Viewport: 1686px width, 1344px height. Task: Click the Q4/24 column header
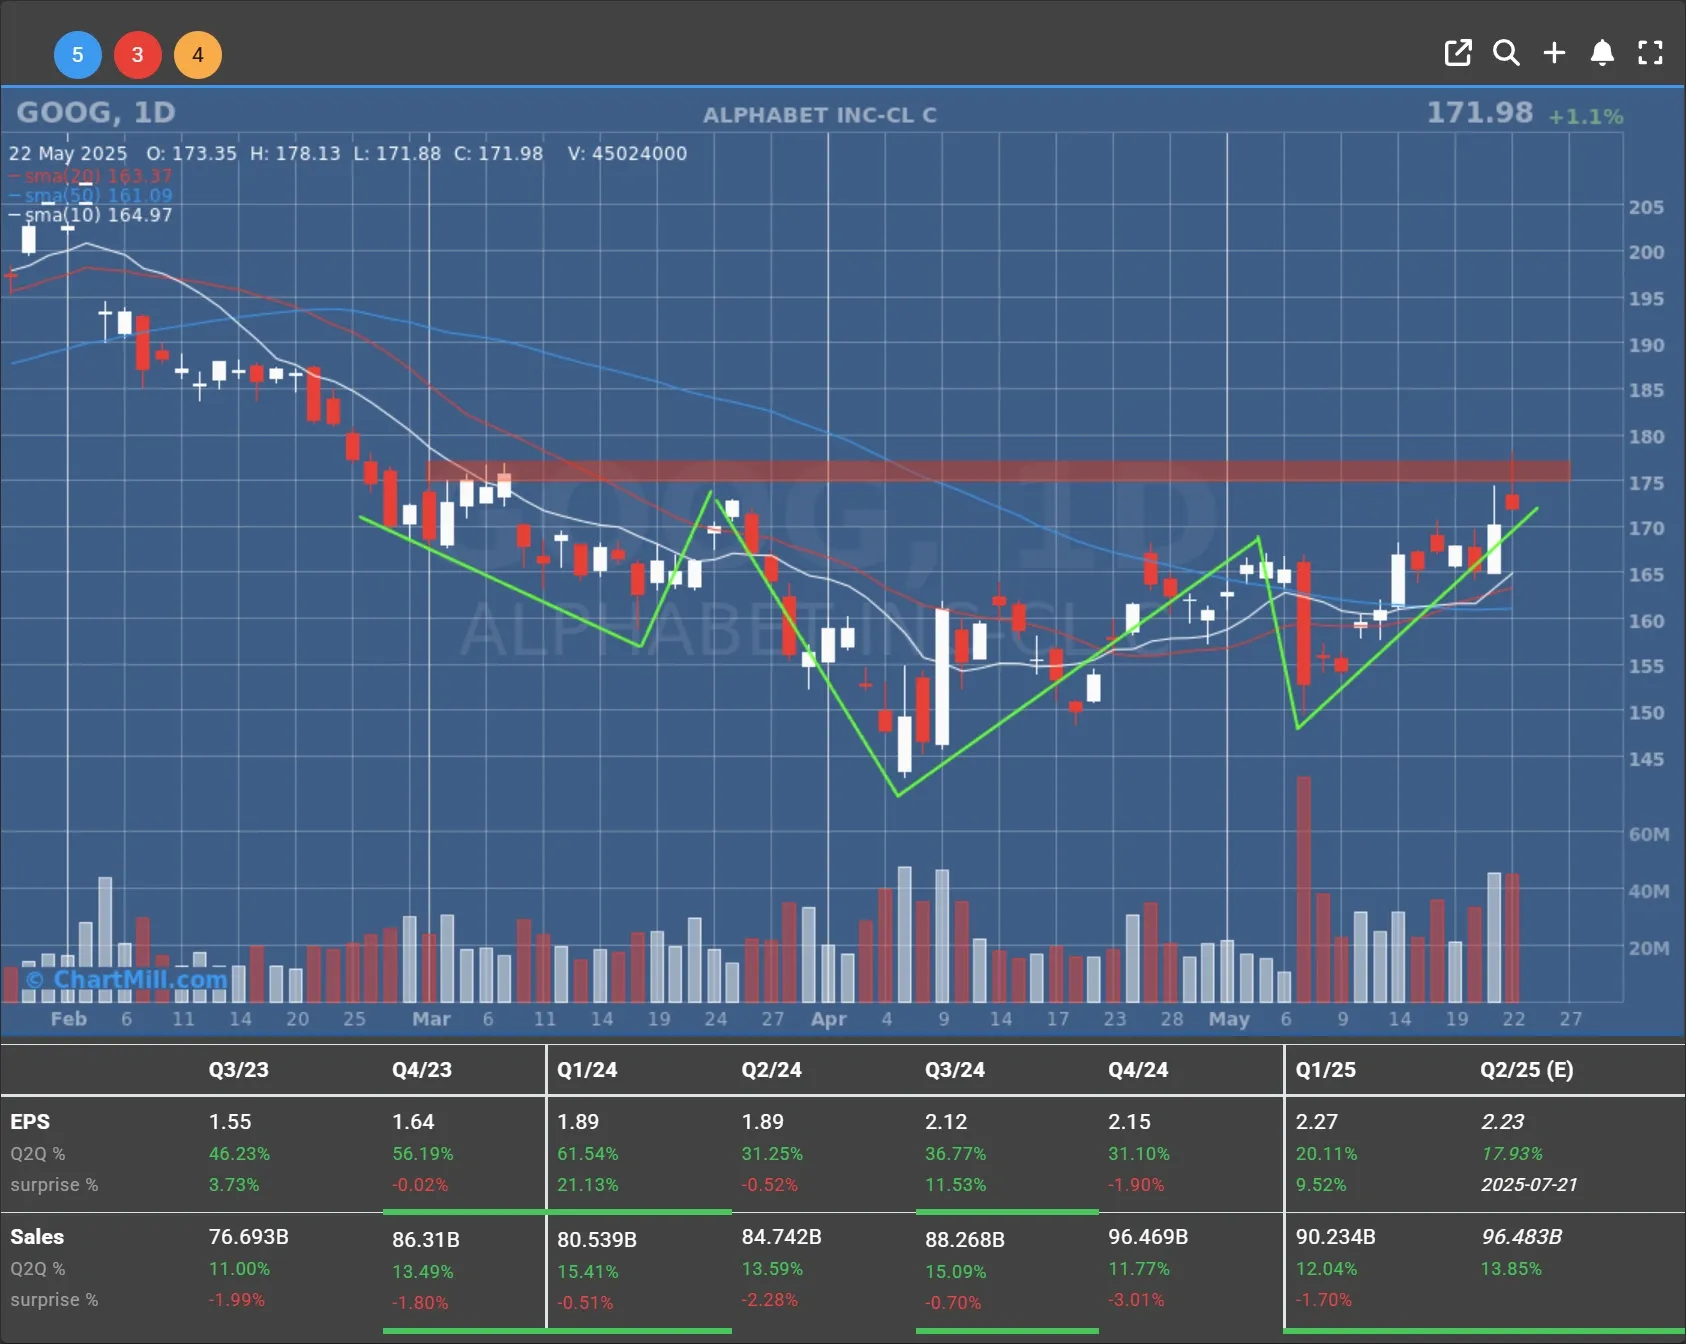coord(1138,1069)
